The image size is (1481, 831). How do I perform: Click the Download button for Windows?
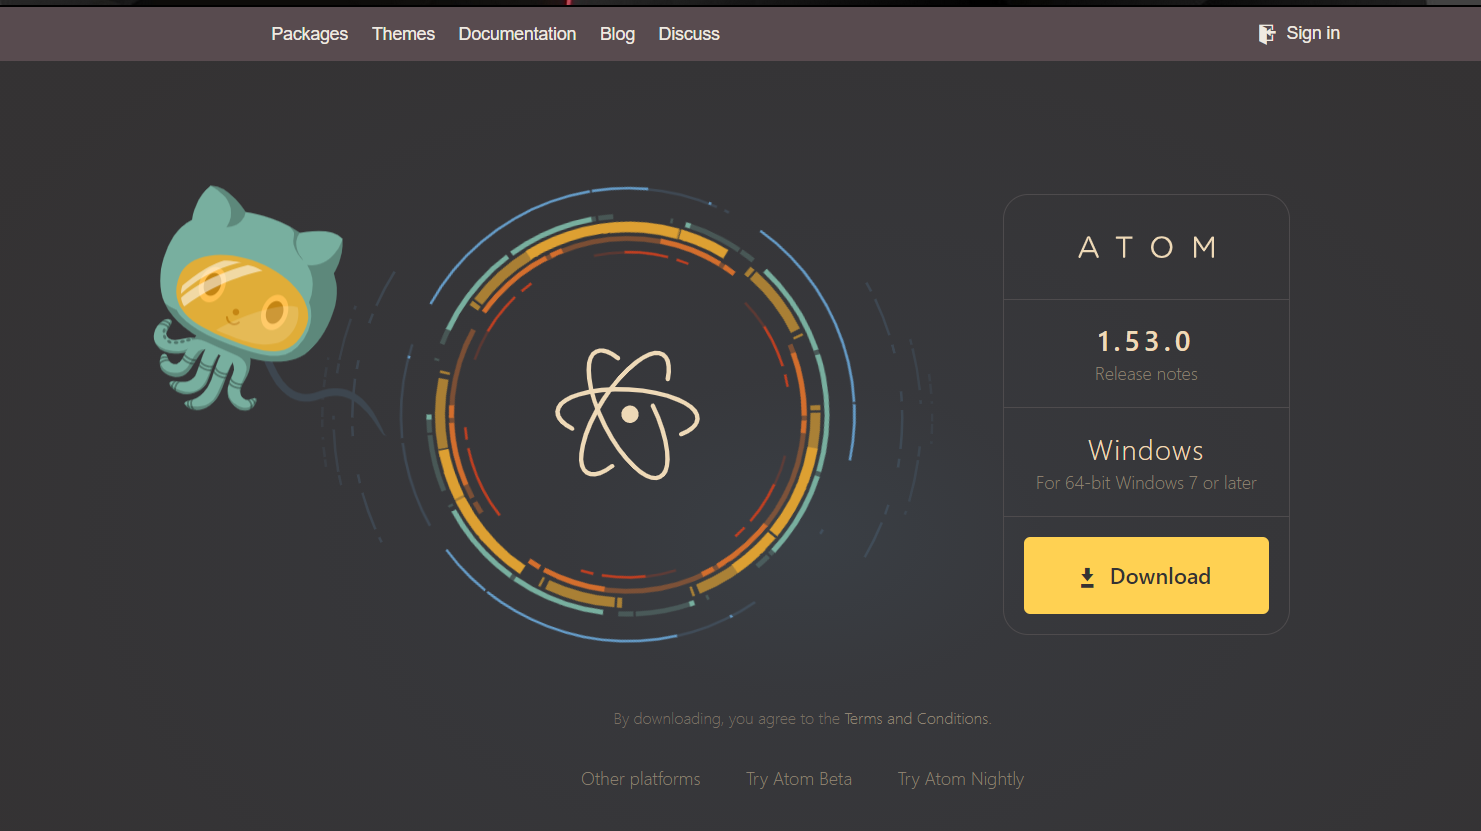[1146, 575]
